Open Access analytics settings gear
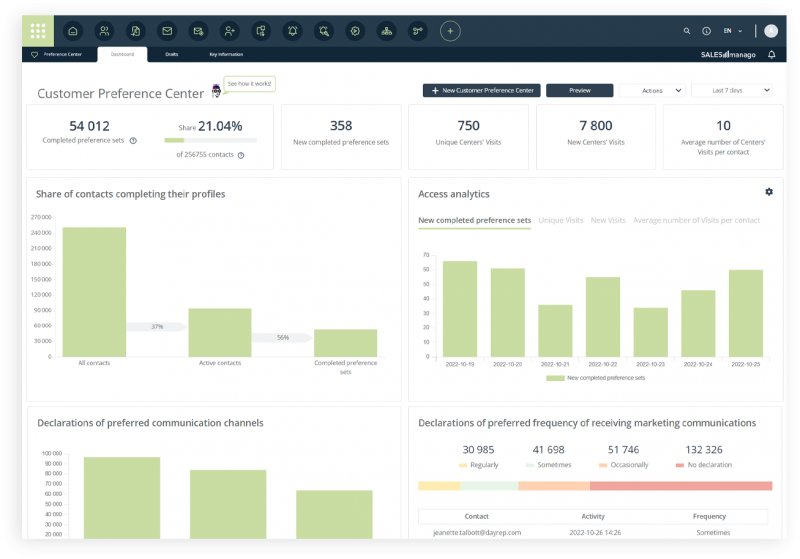800x559 pixels. [769, 192]
